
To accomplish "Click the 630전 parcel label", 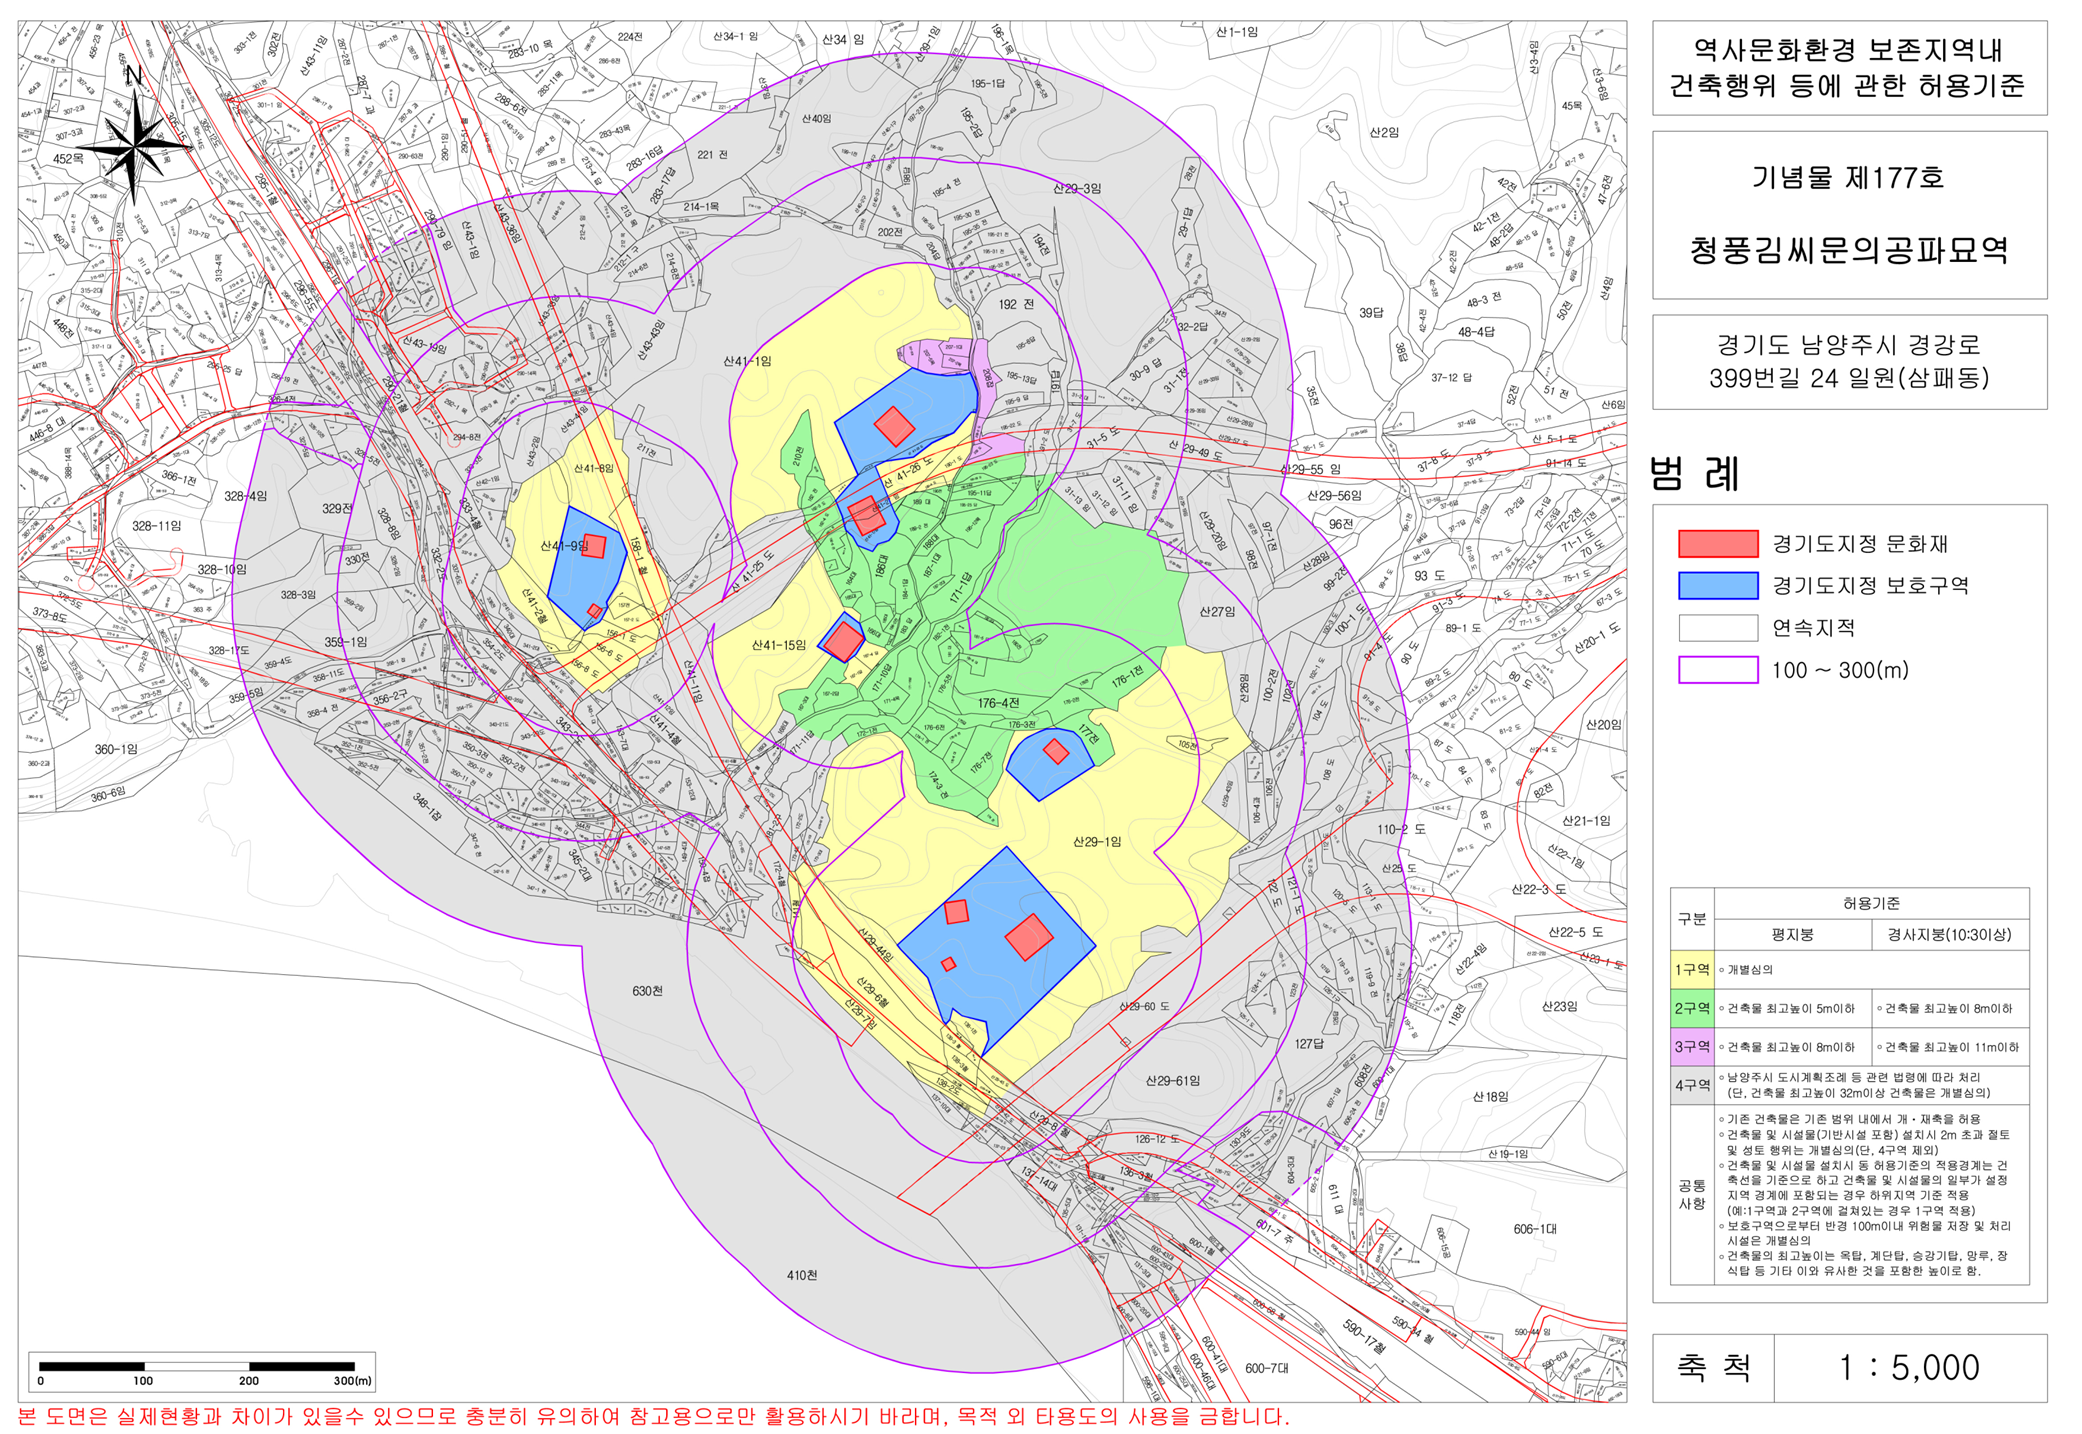I will coord(647,991).
